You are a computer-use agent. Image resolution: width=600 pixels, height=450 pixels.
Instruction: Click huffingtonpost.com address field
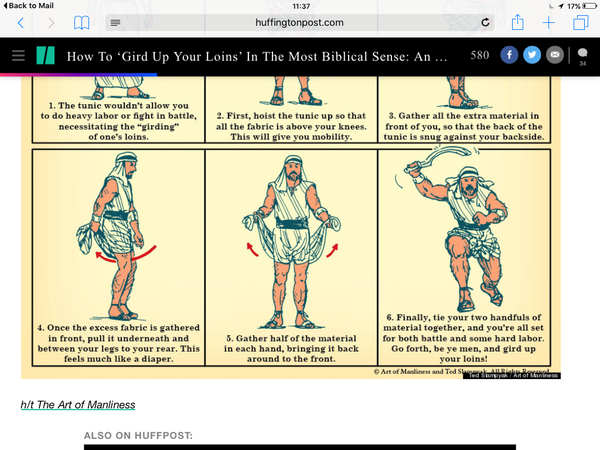300,23
